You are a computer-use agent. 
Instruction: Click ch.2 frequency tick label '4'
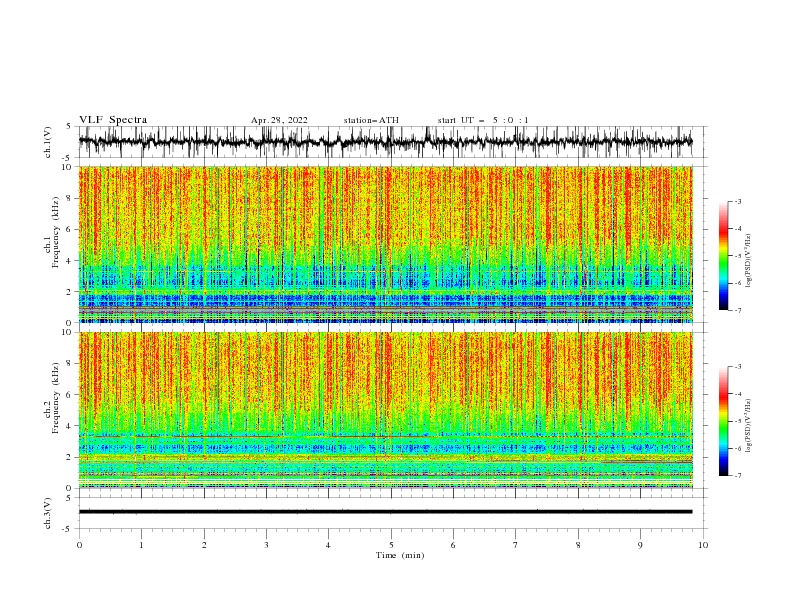(71, 426)
